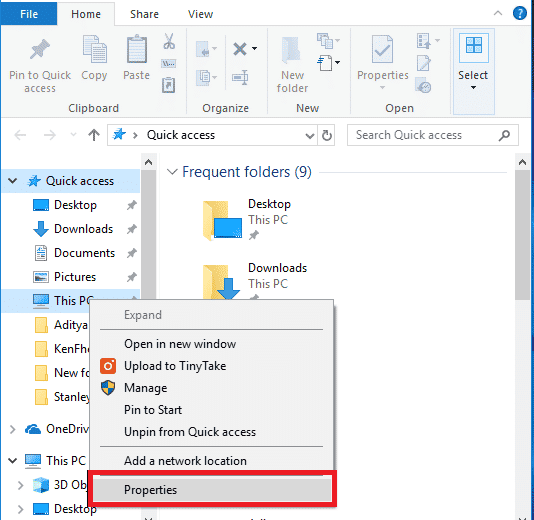Click the Desktop pin icon in sidebar
Image resolution: width=534 pixels, height=520 pixels.
(x=131, y=205)
